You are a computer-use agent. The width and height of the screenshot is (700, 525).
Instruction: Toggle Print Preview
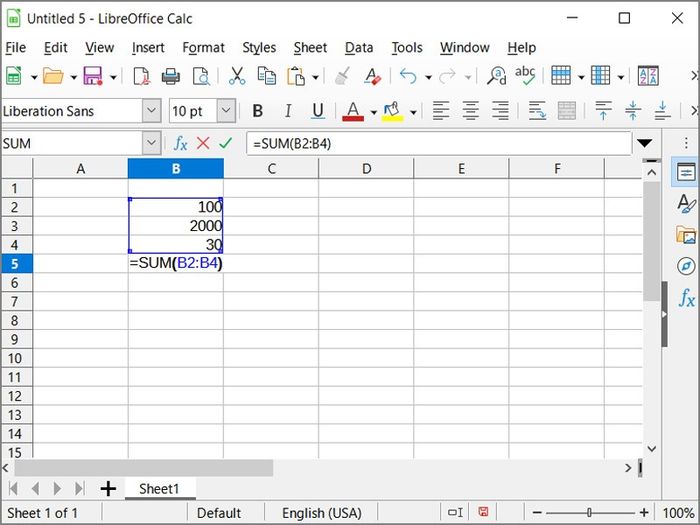[201, 76]
